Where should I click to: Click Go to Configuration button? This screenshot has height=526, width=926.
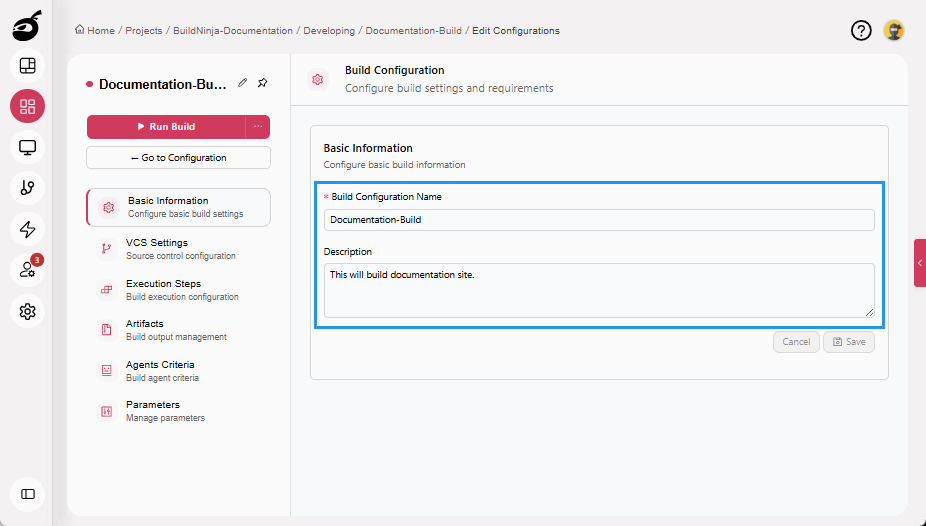[x=178, y=158]
